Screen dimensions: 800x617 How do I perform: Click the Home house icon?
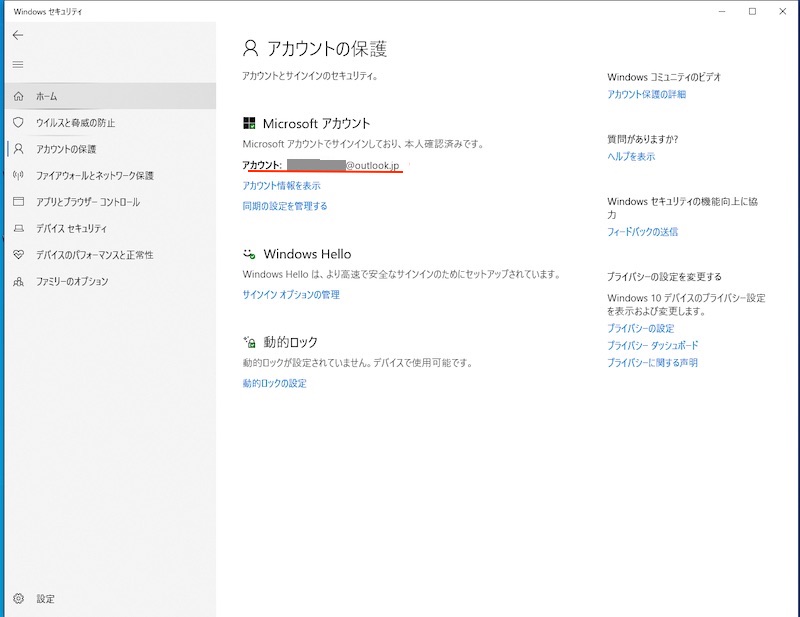(18, 96)
